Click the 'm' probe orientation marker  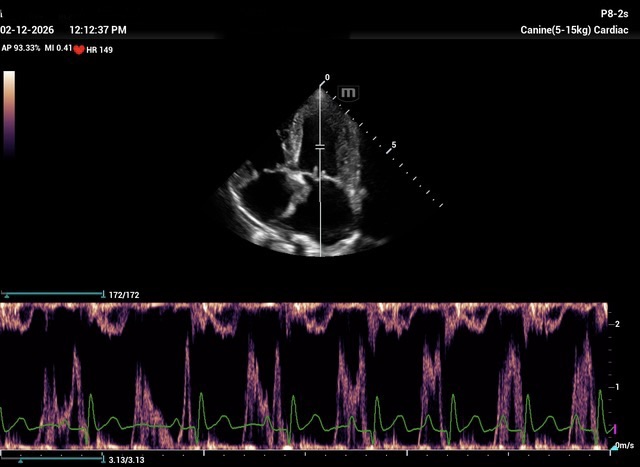point(348,92)
